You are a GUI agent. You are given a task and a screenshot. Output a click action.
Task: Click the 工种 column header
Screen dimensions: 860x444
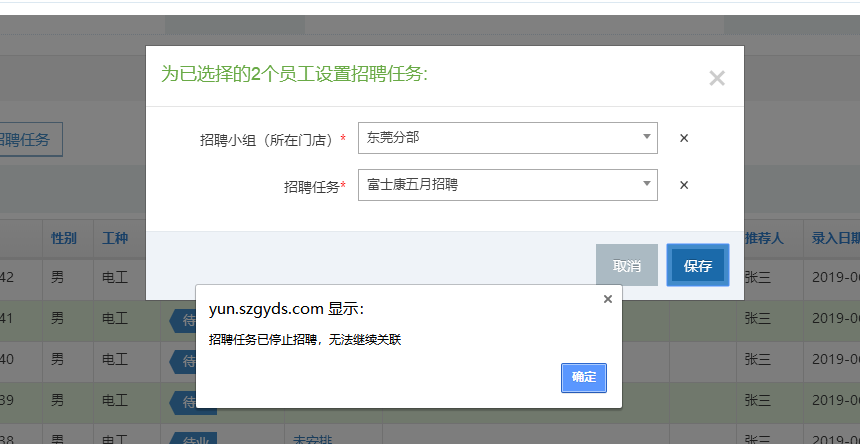pyautogui.click(x=115, y=239)
